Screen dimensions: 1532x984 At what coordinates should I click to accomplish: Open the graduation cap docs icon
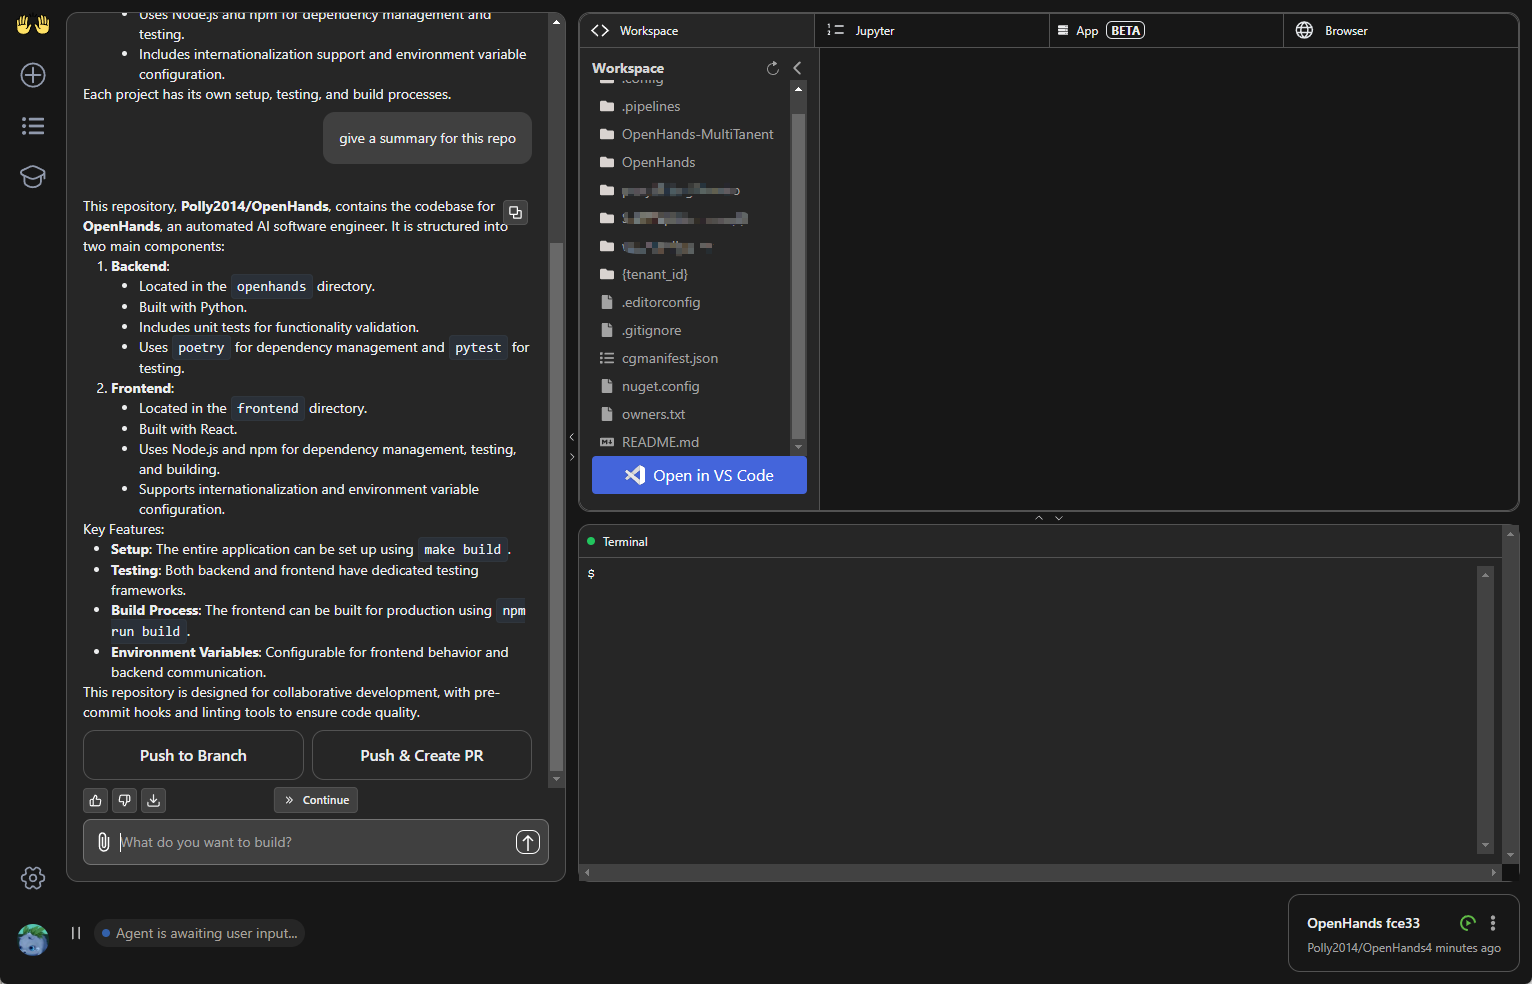pyautogui.click(x=33, y=177)
